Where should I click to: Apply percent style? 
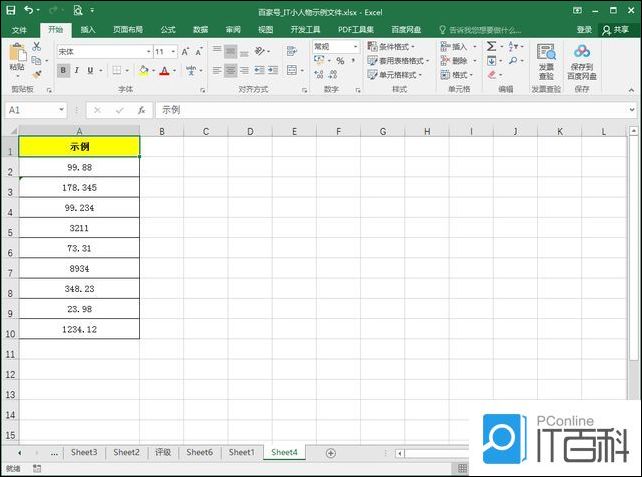[x=340, y=61]
